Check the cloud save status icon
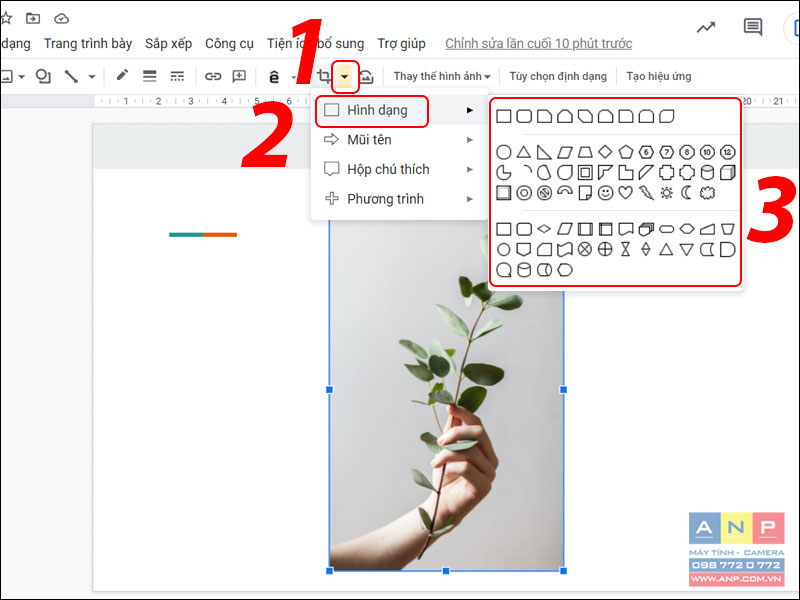 click(x=61, y=19)
